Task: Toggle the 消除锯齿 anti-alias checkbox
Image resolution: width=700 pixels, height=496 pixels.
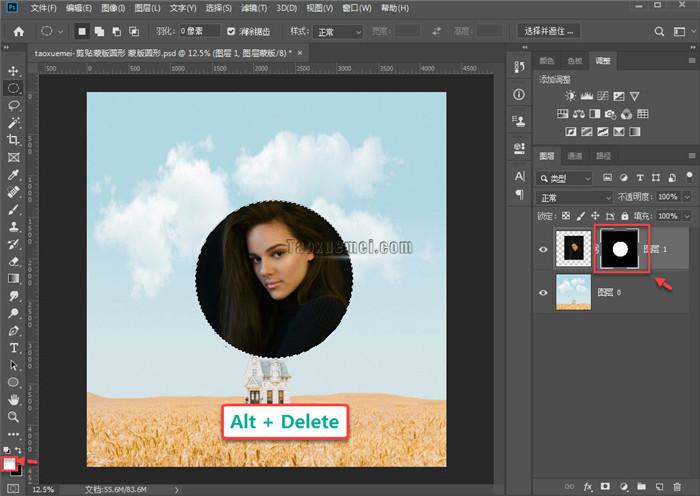Action: (x=232, y=32)
